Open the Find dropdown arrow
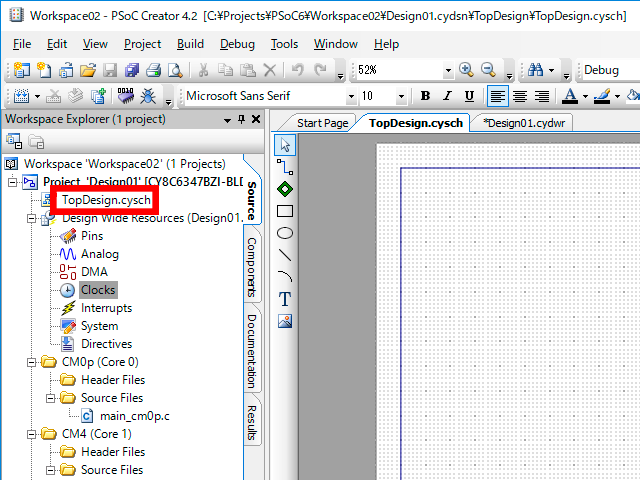Image resolution: width=640 pixels, height=480 pixels. (x=551, y=70)
